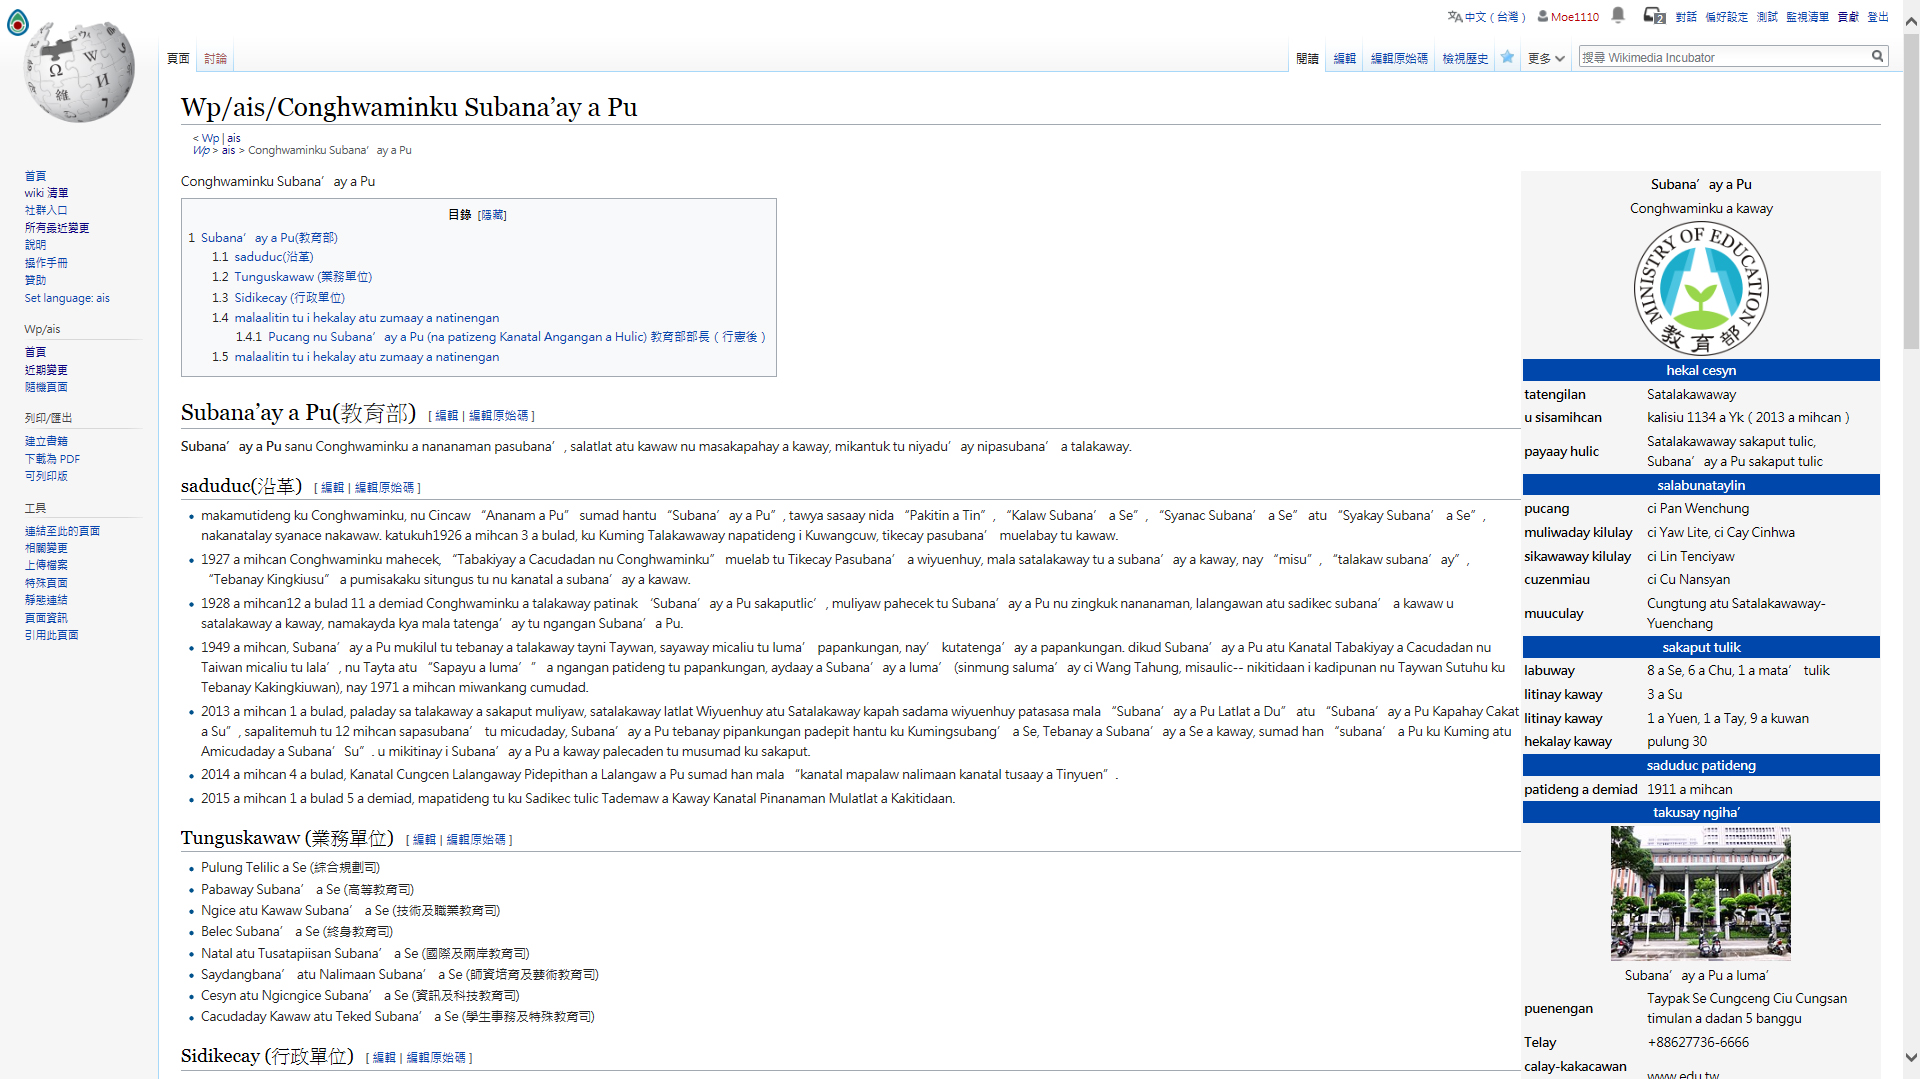Click 編輯原始碼 beside Tunguskawaw heading

[476, 840]
